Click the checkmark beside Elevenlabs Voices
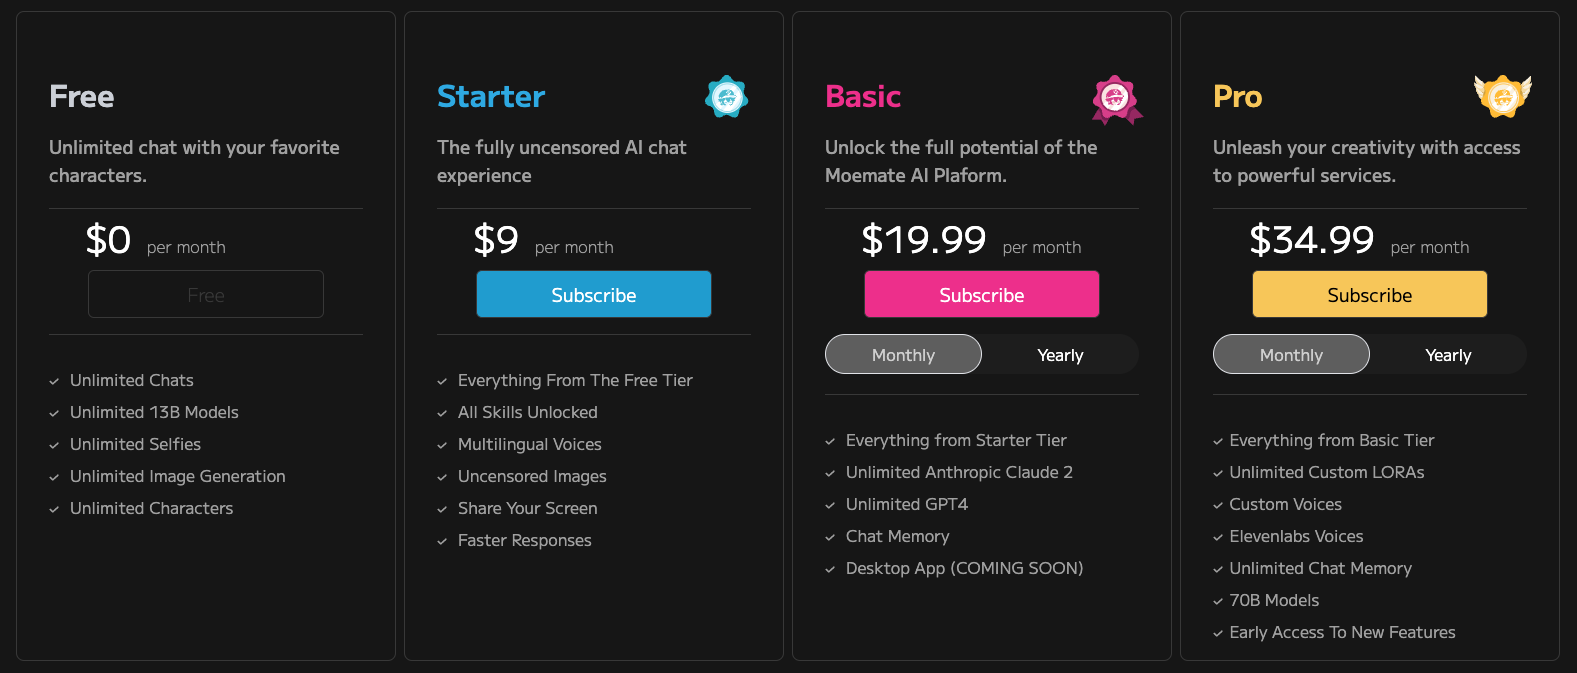The width and height of the screenshot is (1577, 673). point(1218,537)
